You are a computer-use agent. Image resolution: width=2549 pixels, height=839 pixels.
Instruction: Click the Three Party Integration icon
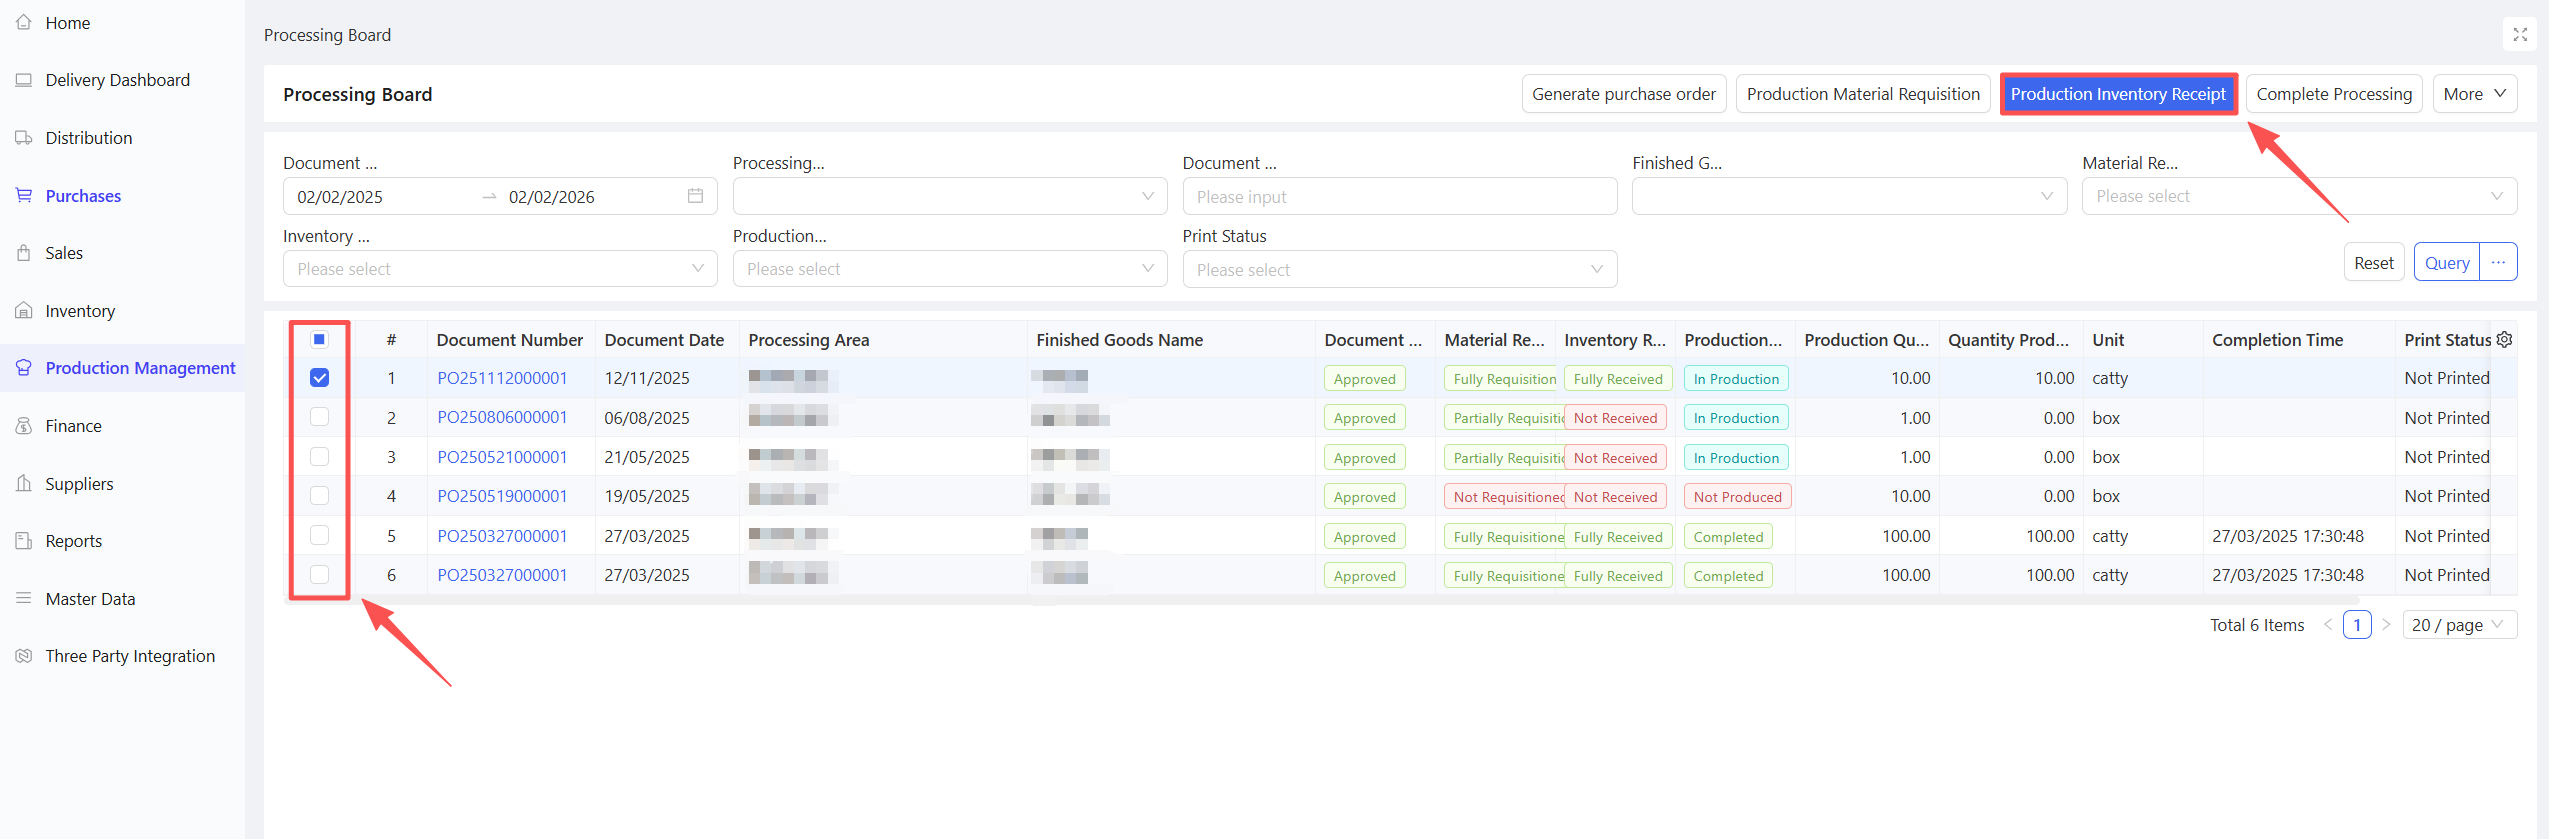(24, 656)
